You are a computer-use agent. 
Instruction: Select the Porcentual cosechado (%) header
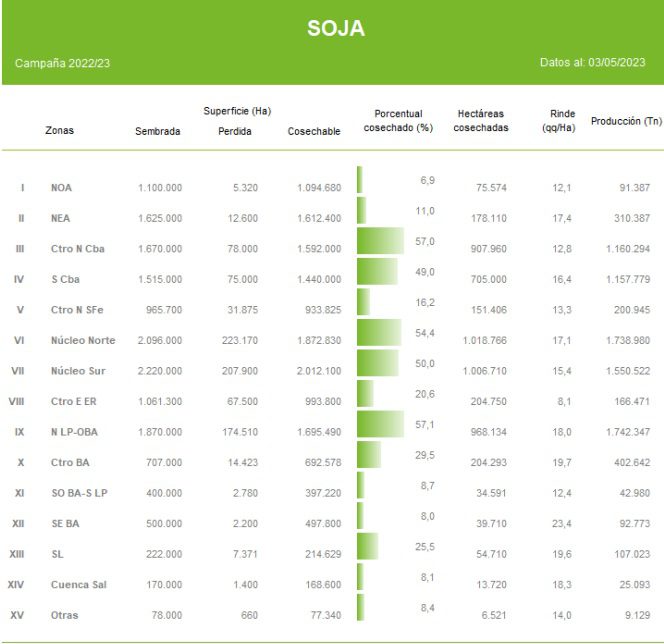point(398,121)
